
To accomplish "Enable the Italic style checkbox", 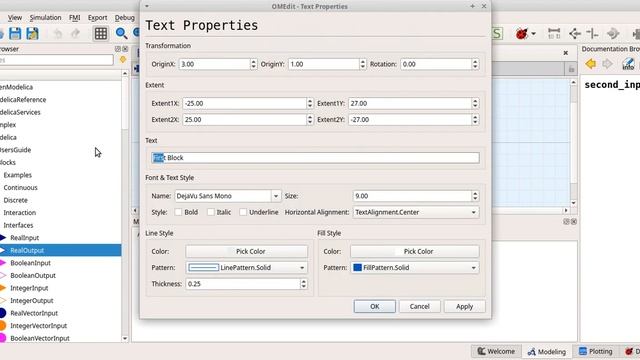I will (211, 212).
